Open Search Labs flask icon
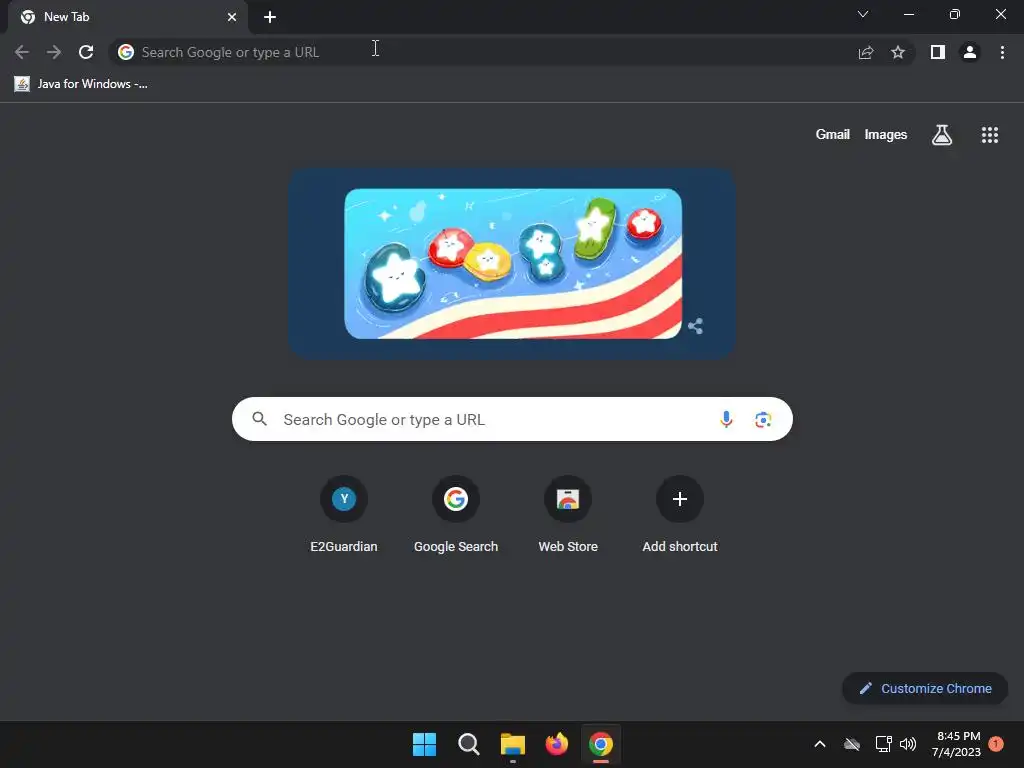The width and height of the screenshot is (1024, 768). click(942, 135)
